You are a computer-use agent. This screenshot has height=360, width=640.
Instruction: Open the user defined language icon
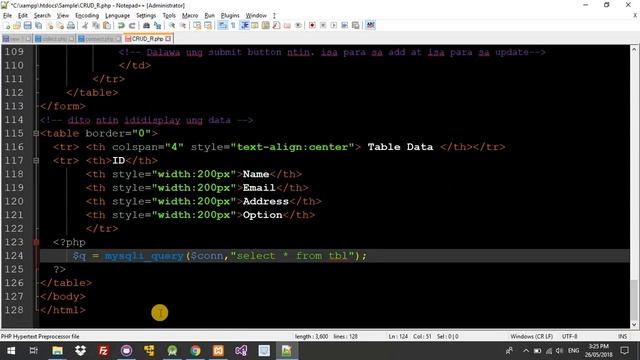[x=255, y=25]
